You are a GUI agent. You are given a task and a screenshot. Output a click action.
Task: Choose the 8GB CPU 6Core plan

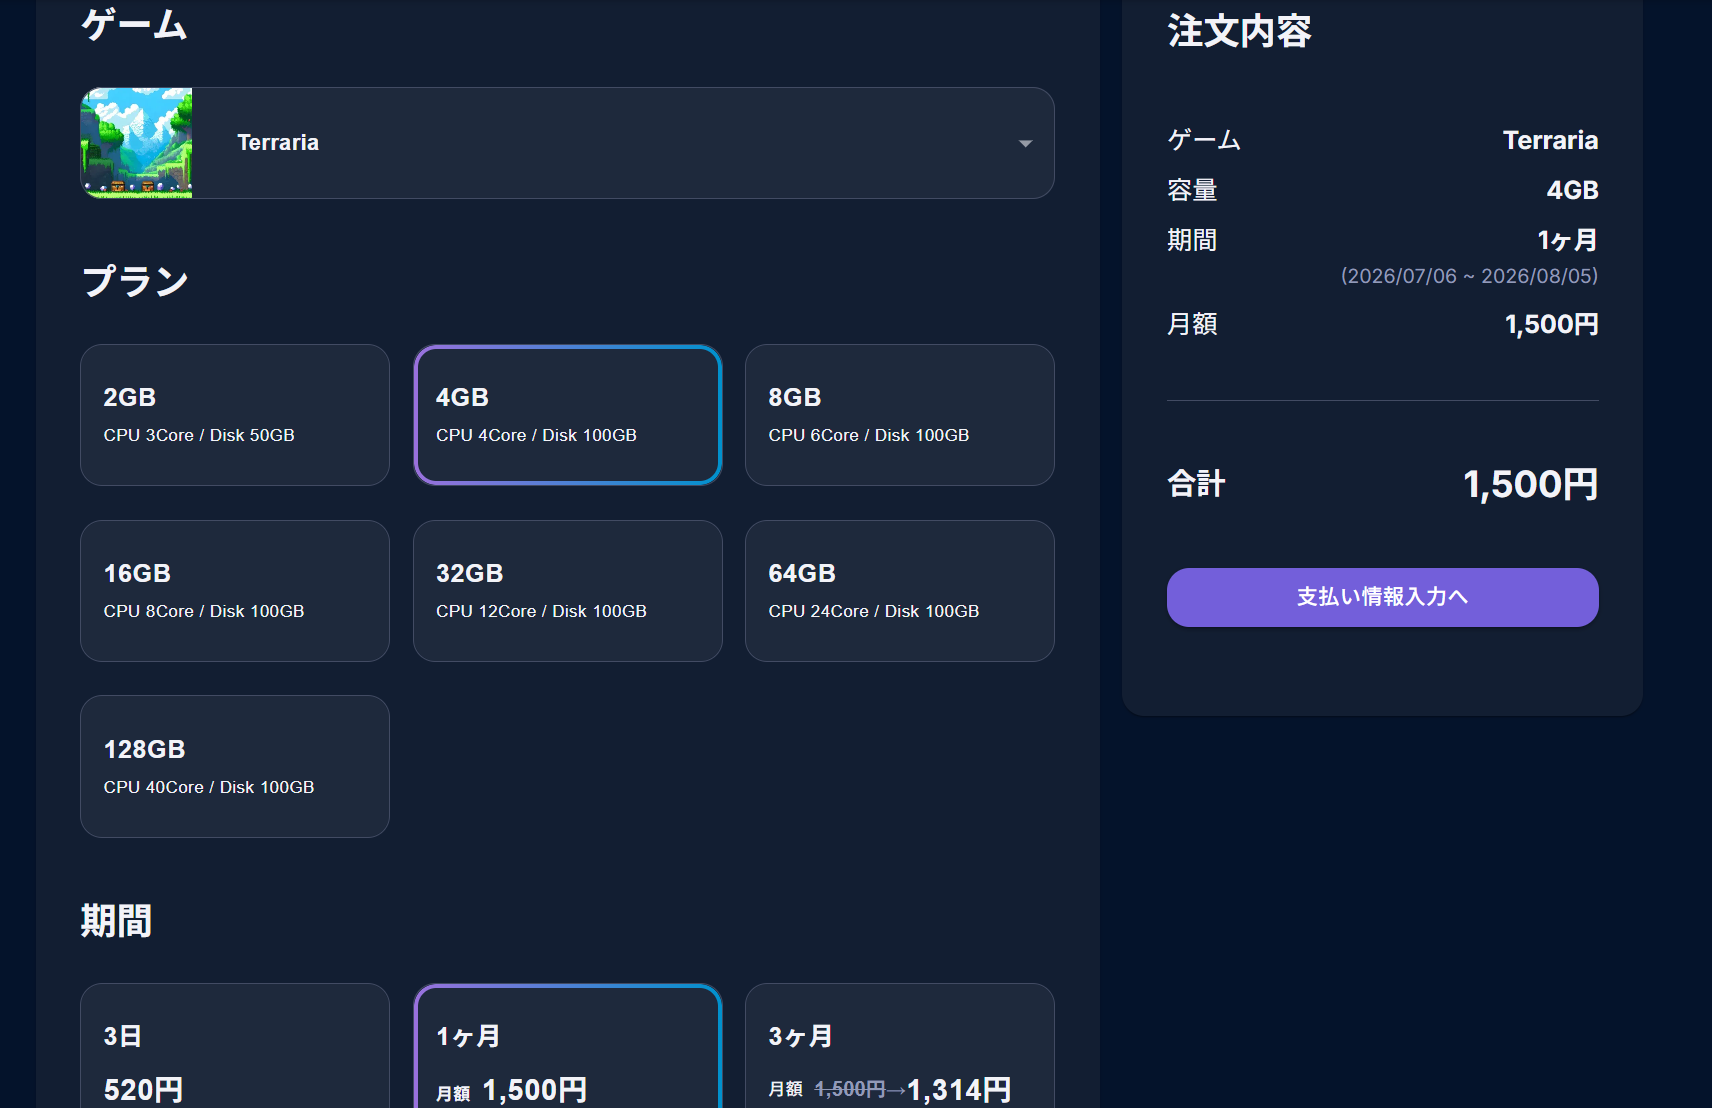900,415
